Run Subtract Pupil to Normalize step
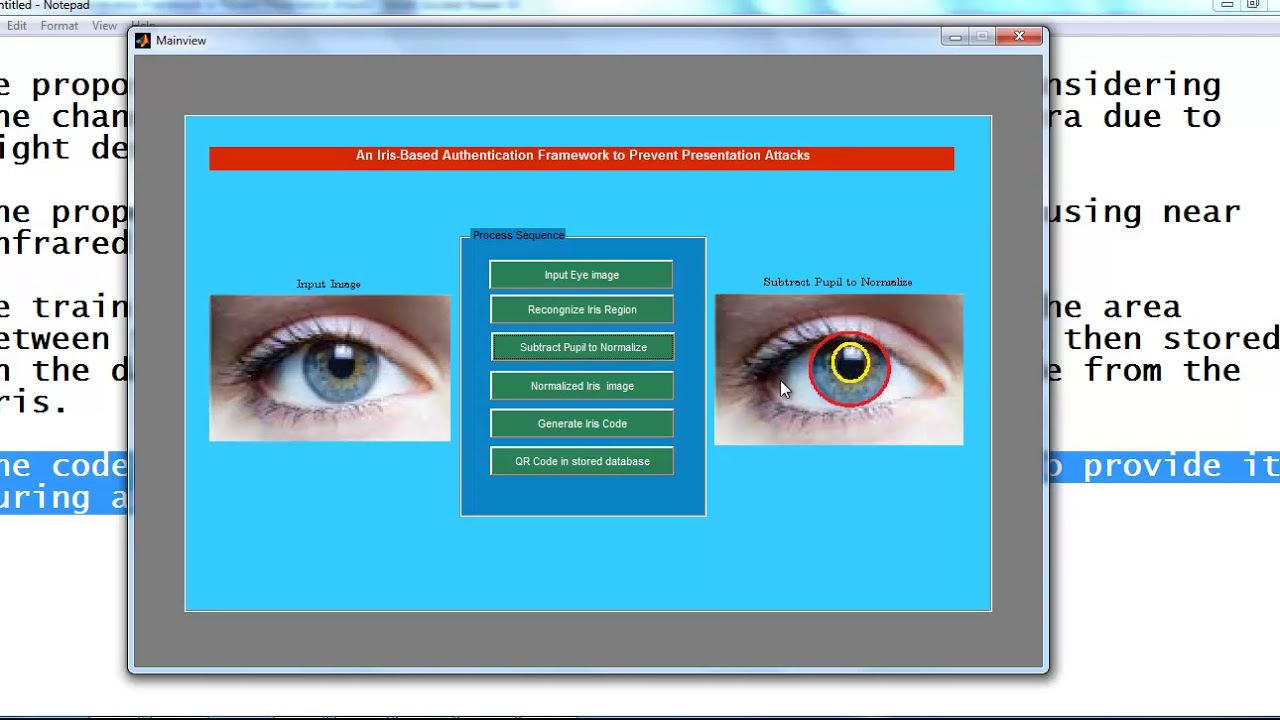The image size is (1280, 720). [582, 347]
